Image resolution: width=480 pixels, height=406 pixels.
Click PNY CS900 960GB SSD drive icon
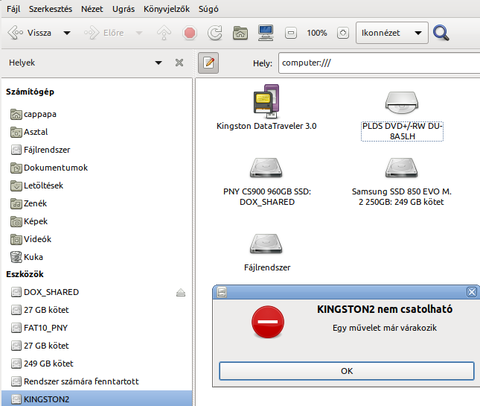(x=266, y=168)
